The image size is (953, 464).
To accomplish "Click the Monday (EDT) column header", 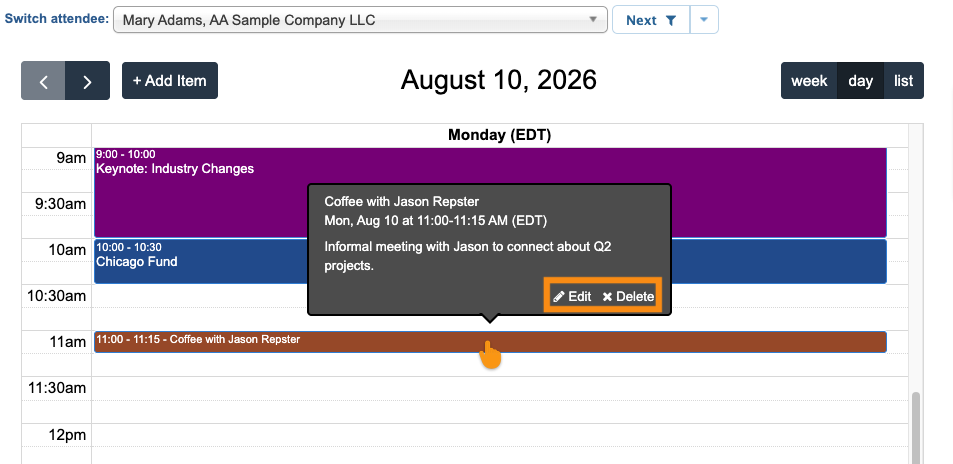I will (500, 135).
